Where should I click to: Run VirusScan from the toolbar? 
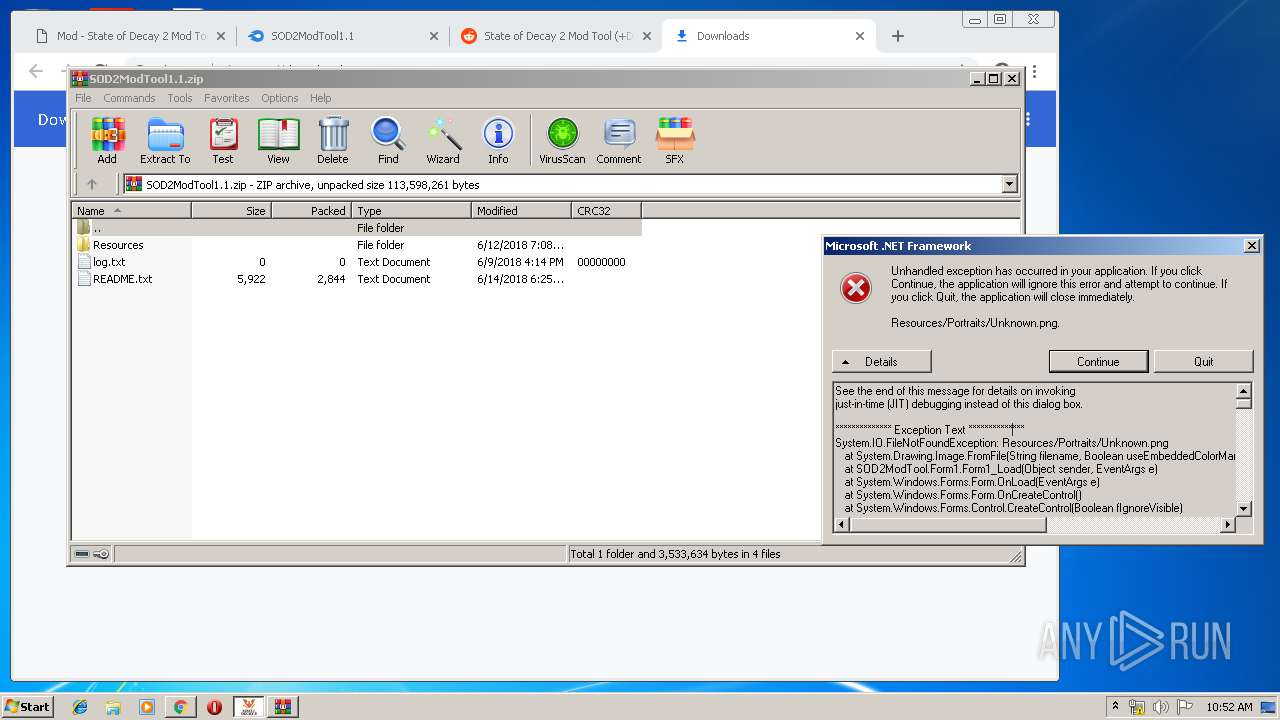click(x=562, y=140)
